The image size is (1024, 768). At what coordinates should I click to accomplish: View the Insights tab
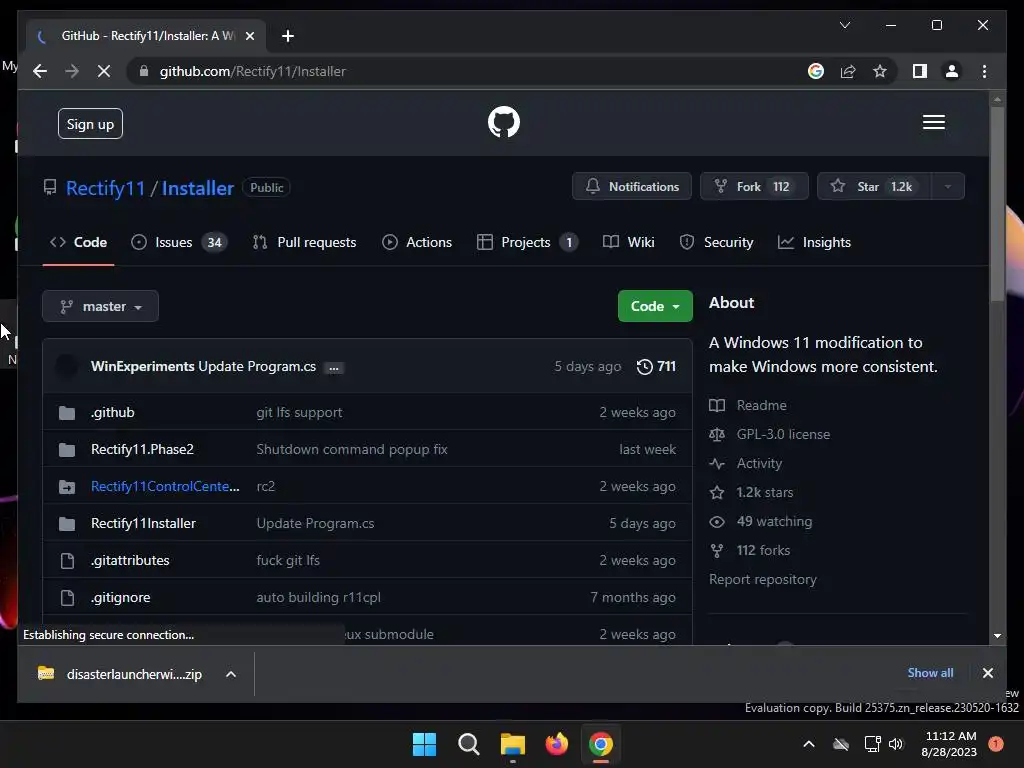point(814,242)
